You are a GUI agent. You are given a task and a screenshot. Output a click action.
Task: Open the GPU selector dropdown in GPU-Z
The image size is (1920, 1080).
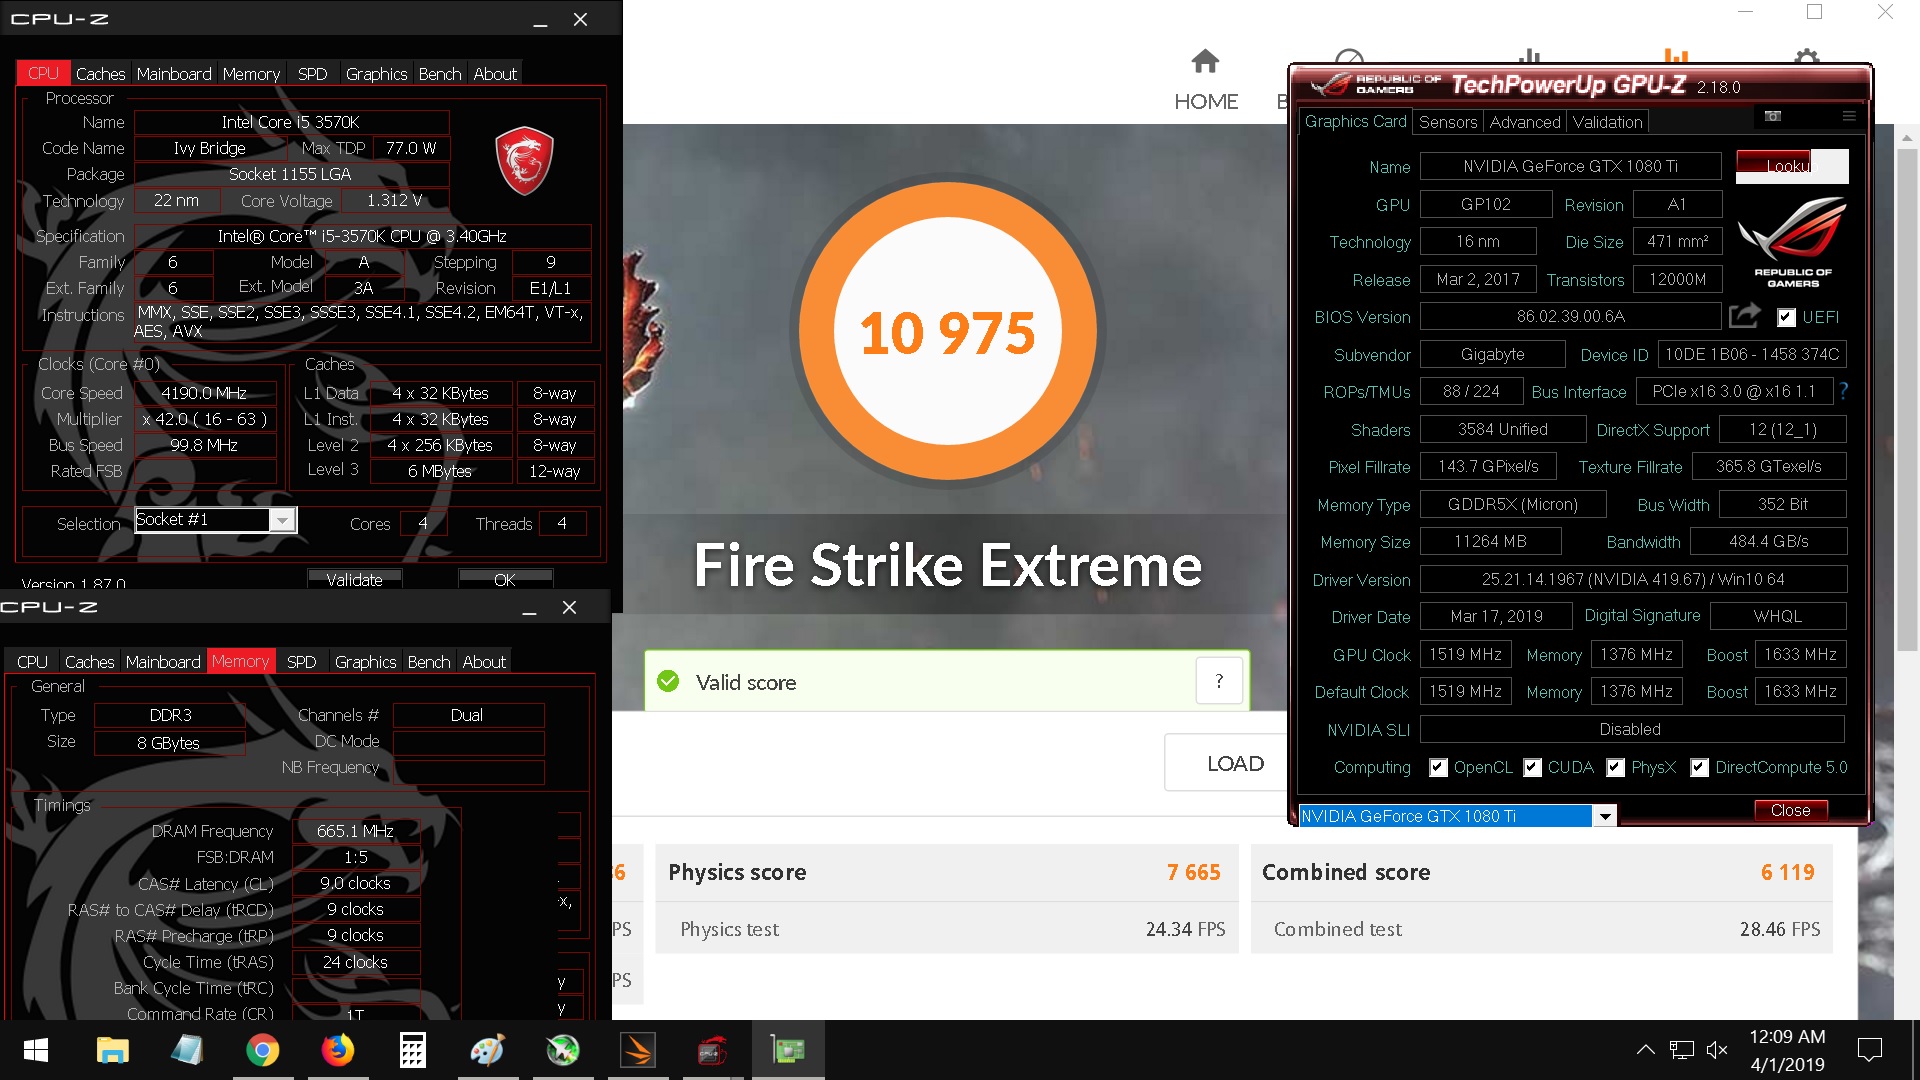coord(1604,816)
